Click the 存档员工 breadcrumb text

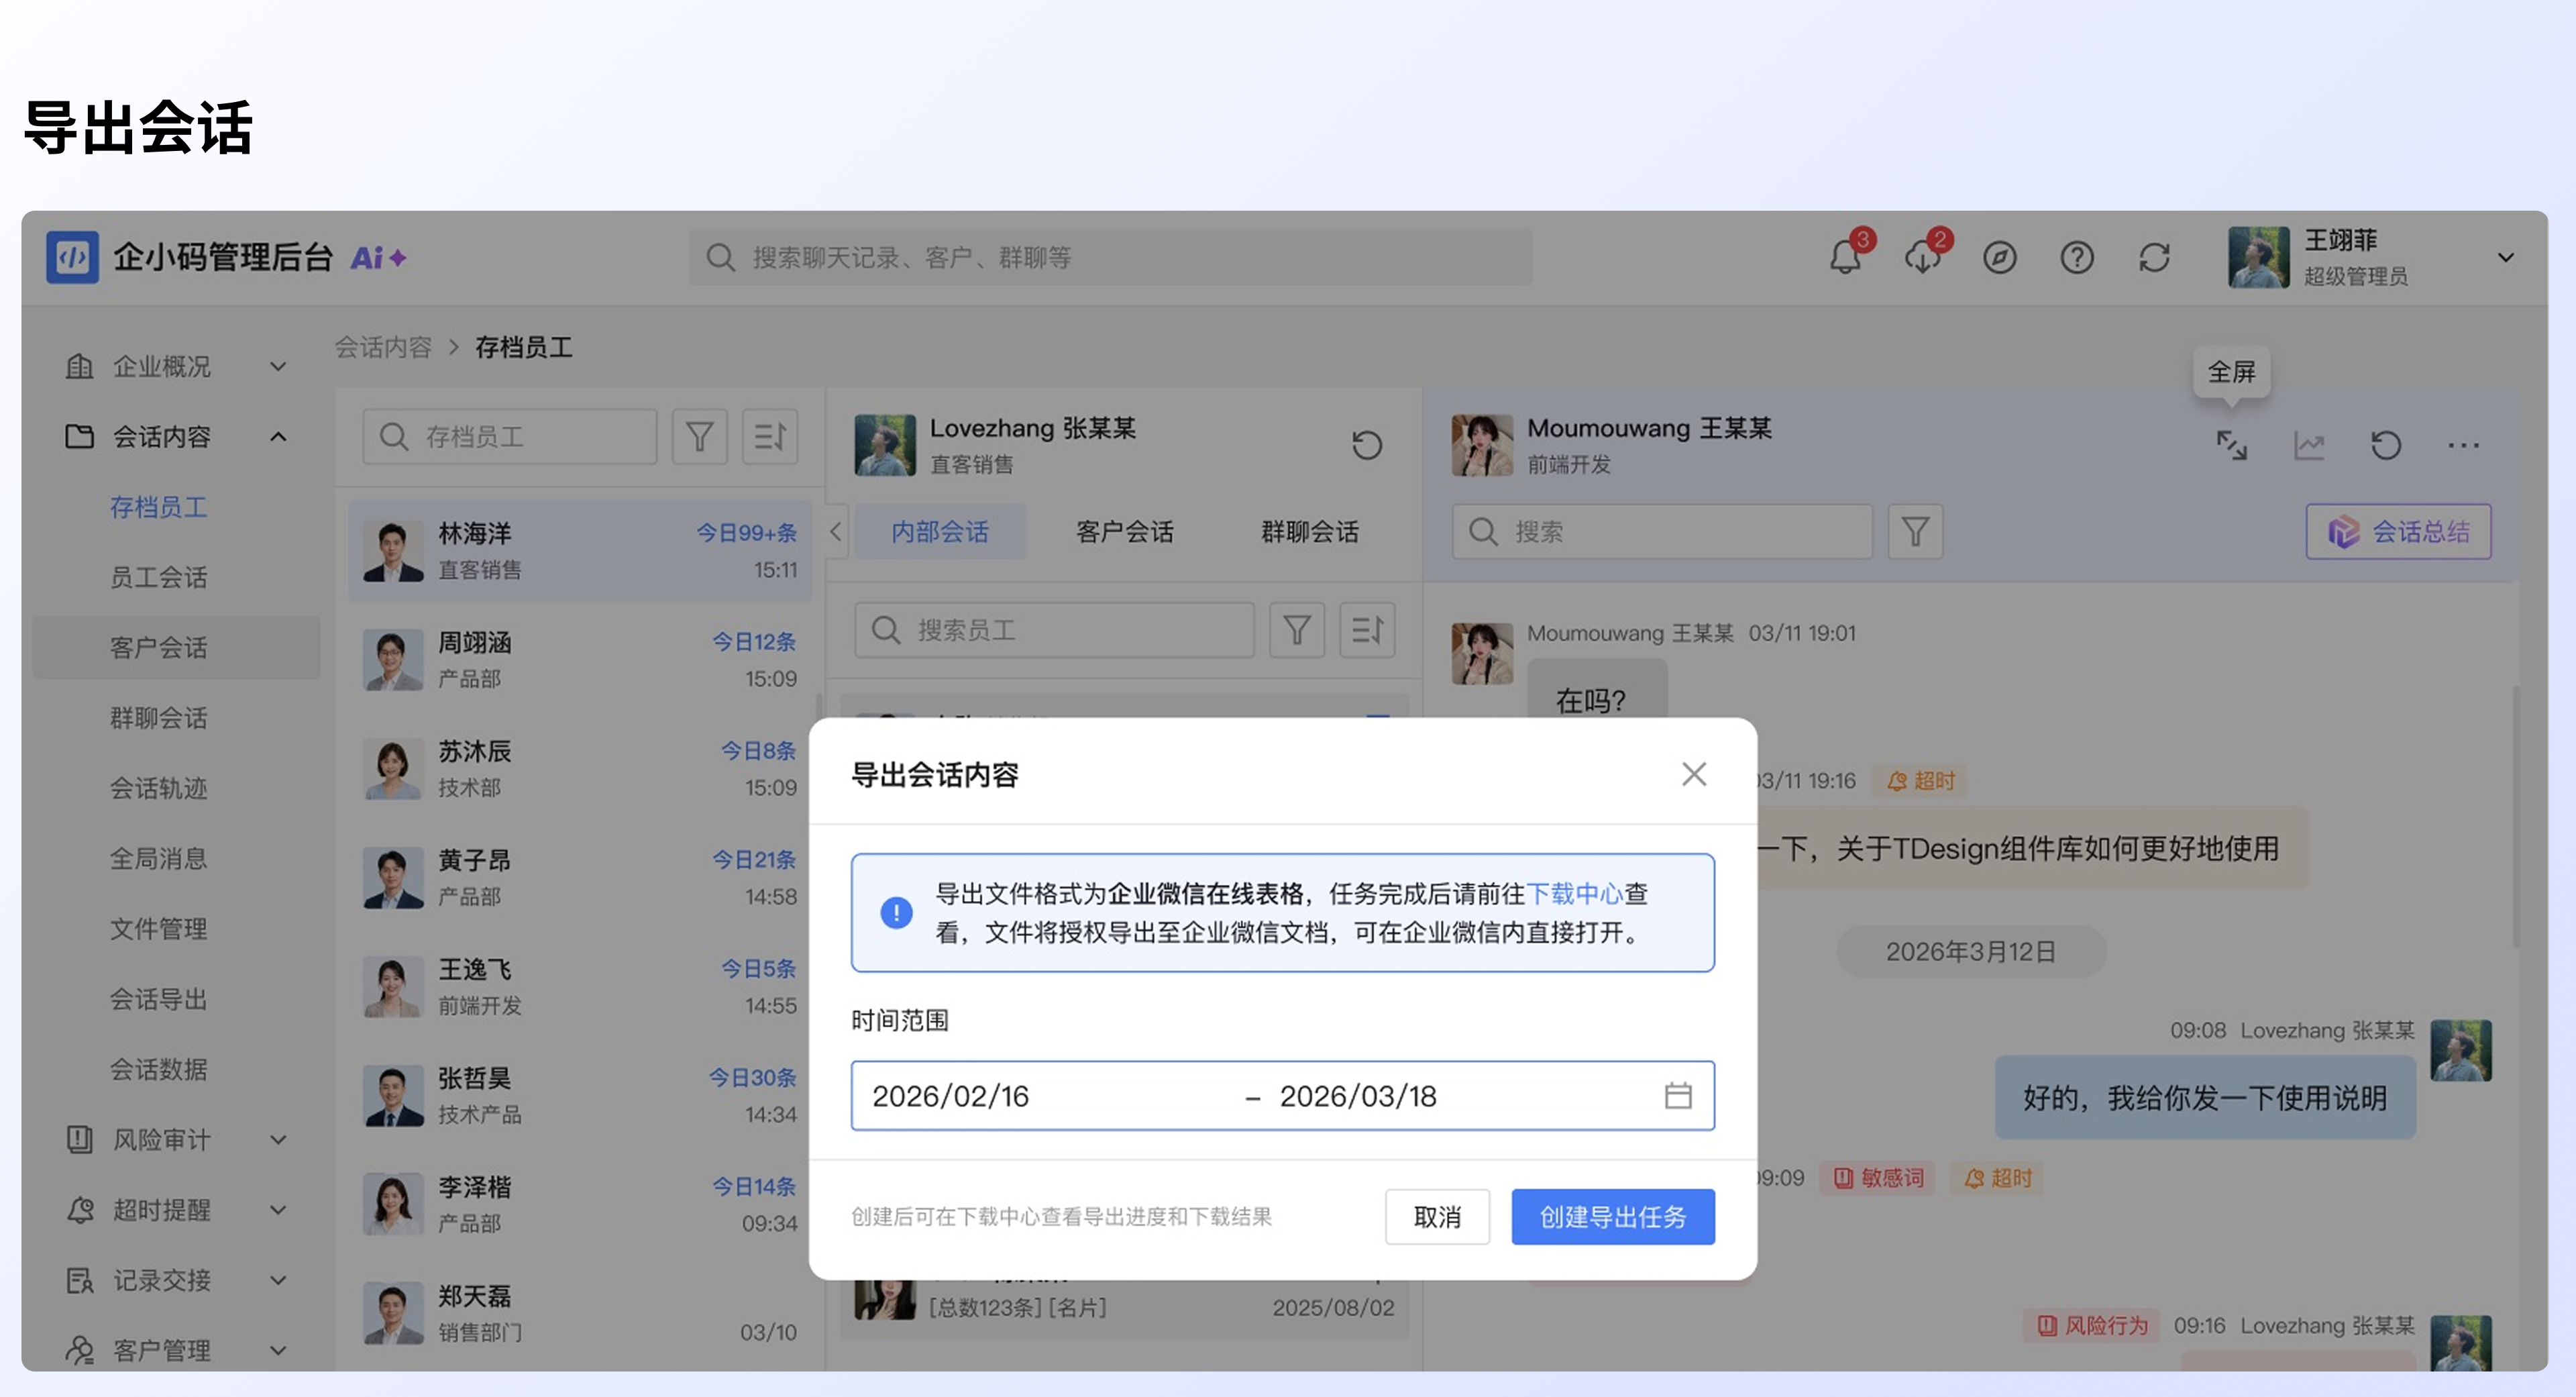click(x=523, y=347)
